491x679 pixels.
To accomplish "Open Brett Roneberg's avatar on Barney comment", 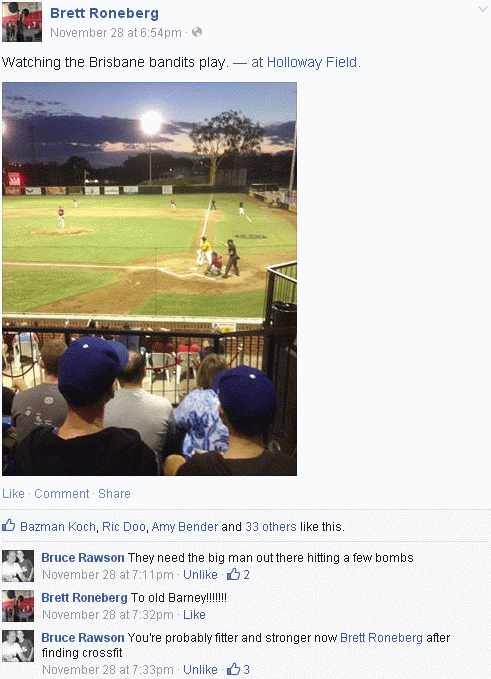I will [18, 605].
